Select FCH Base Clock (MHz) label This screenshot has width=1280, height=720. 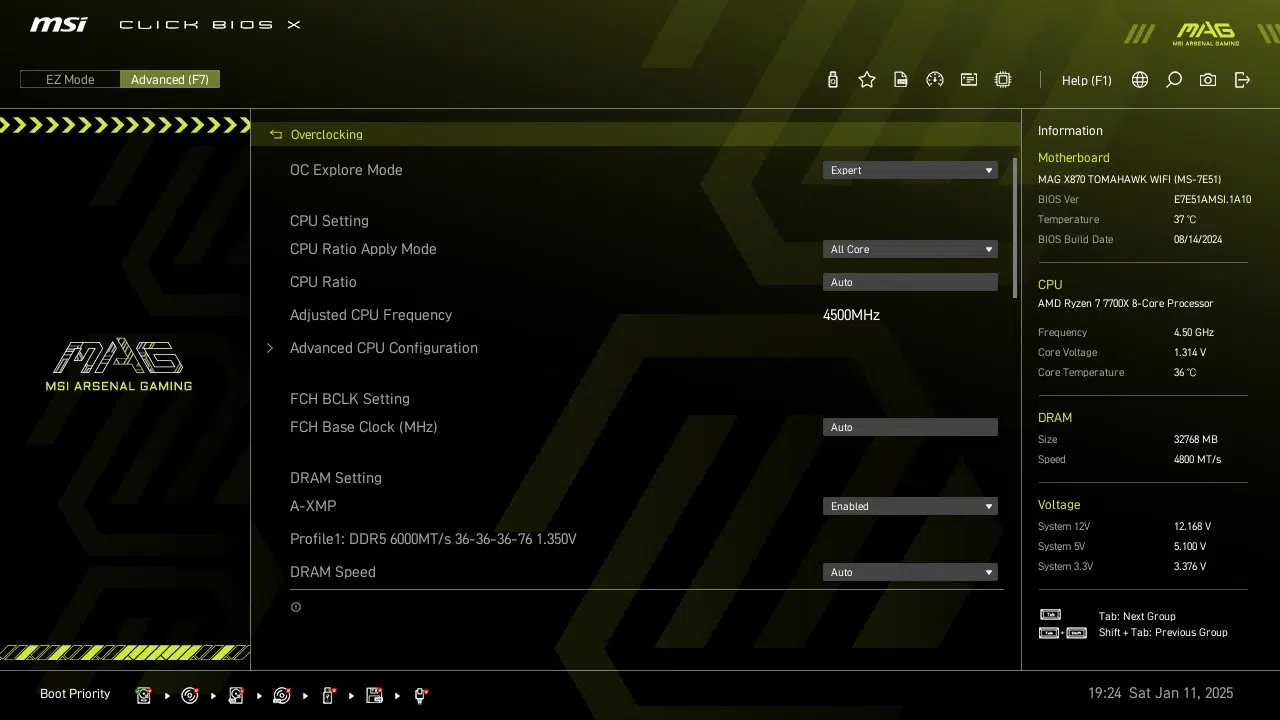[364, 427]
